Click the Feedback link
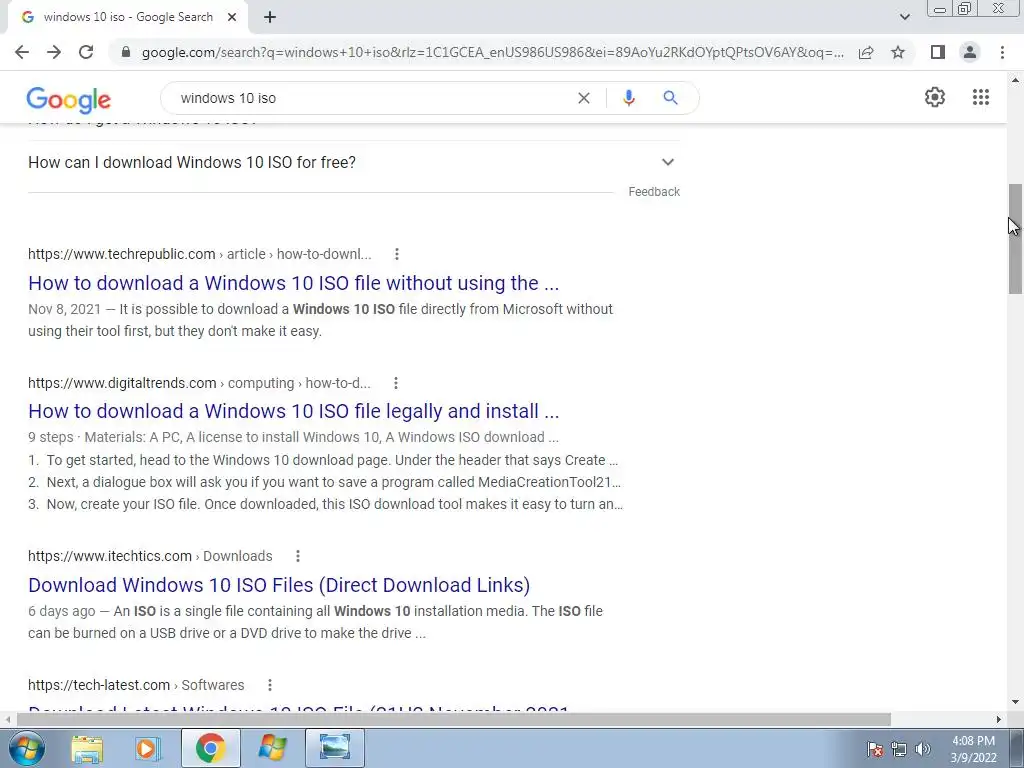Viewport: 1024px width, 768px height. pos(654,192)
